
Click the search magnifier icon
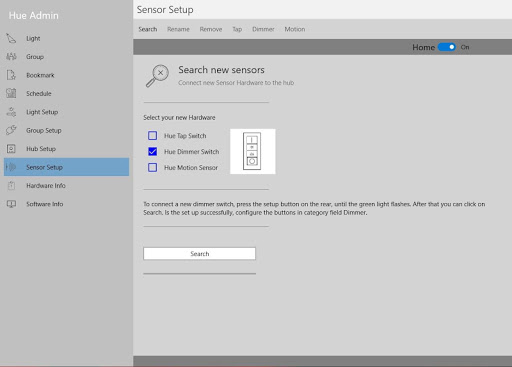tap(157, 76)
